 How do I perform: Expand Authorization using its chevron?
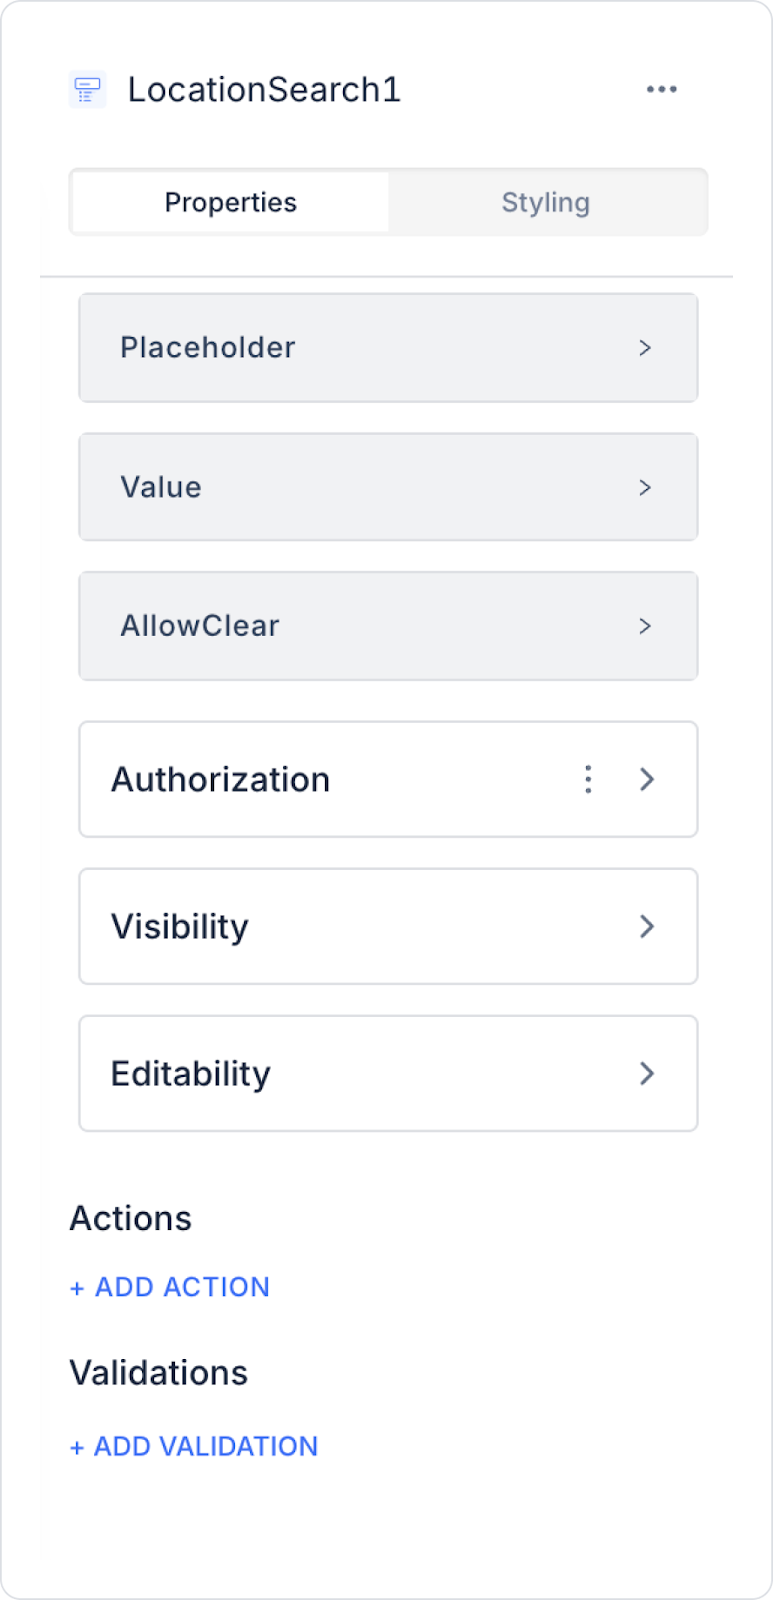[647, 779]
